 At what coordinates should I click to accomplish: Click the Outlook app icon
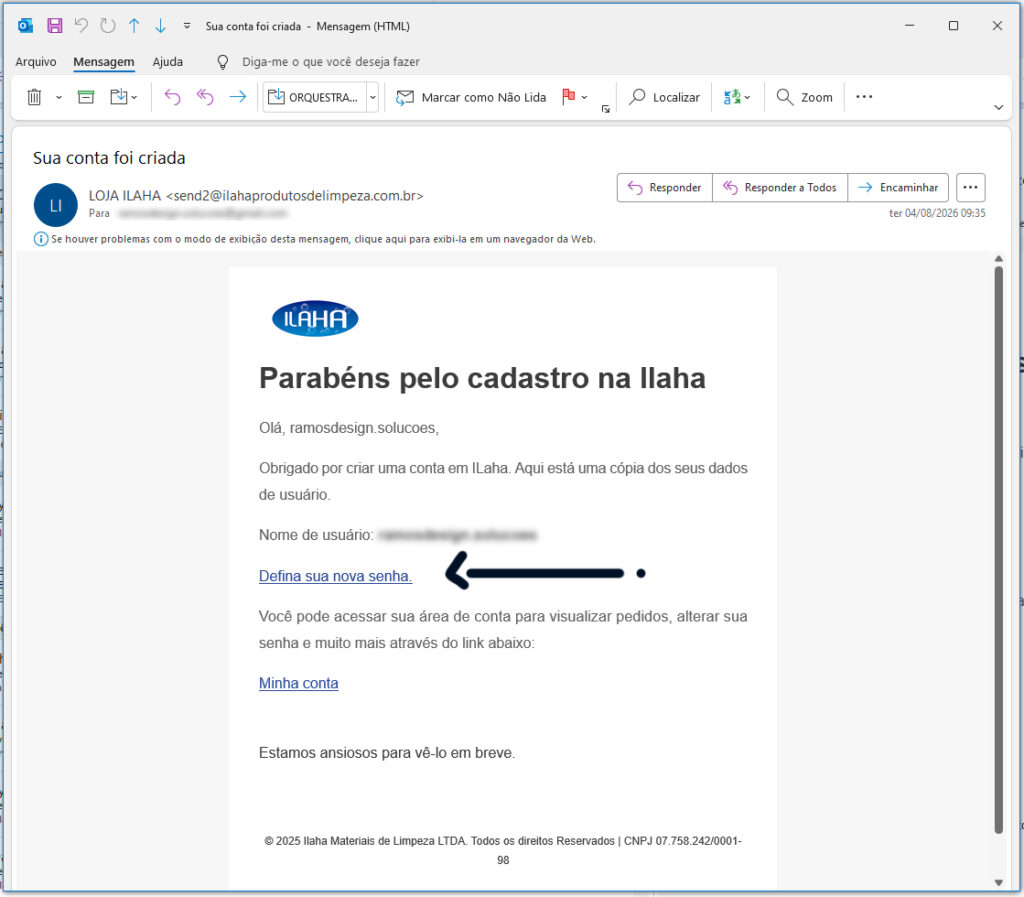point(25,25)
